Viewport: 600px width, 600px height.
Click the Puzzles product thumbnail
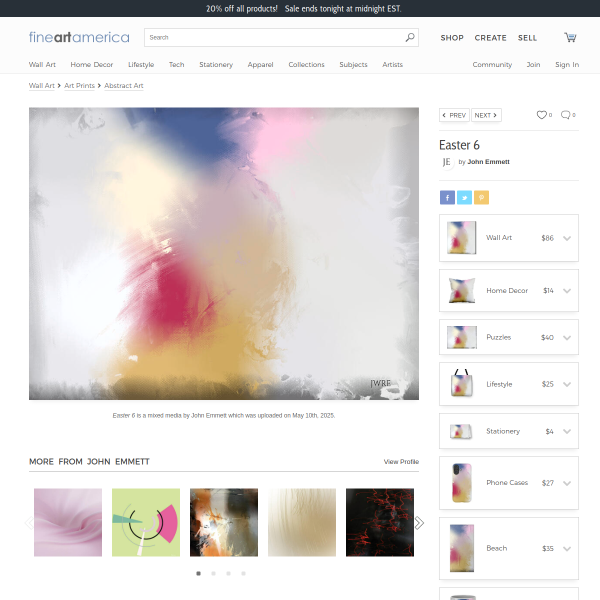462,337
